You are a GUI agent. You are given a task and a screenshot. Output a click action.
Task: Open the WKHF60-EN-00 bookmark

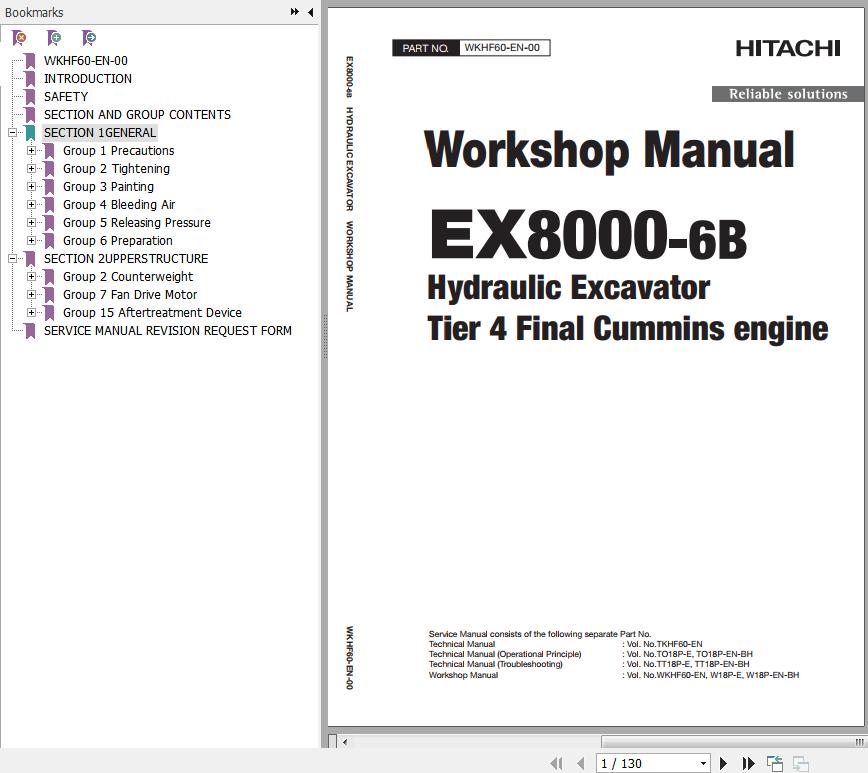point(86,60)
